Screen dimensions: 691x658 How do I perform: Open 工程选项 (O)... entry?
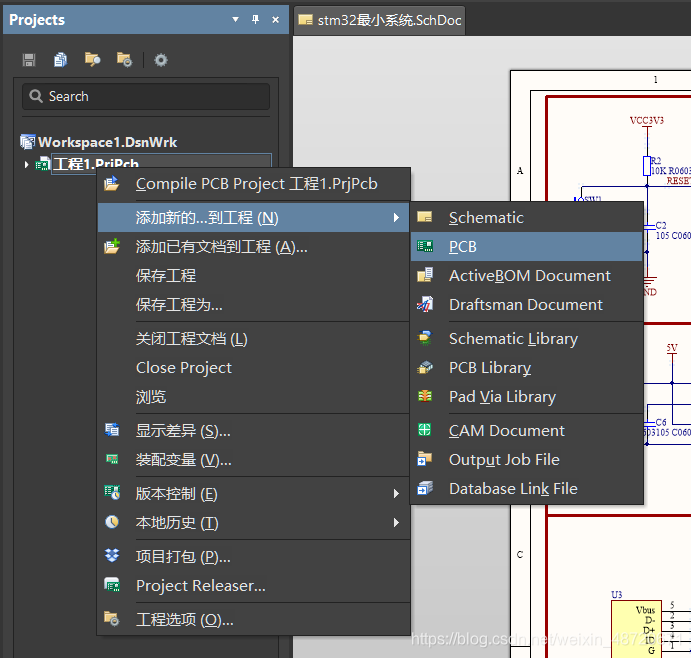coord(254,620)
